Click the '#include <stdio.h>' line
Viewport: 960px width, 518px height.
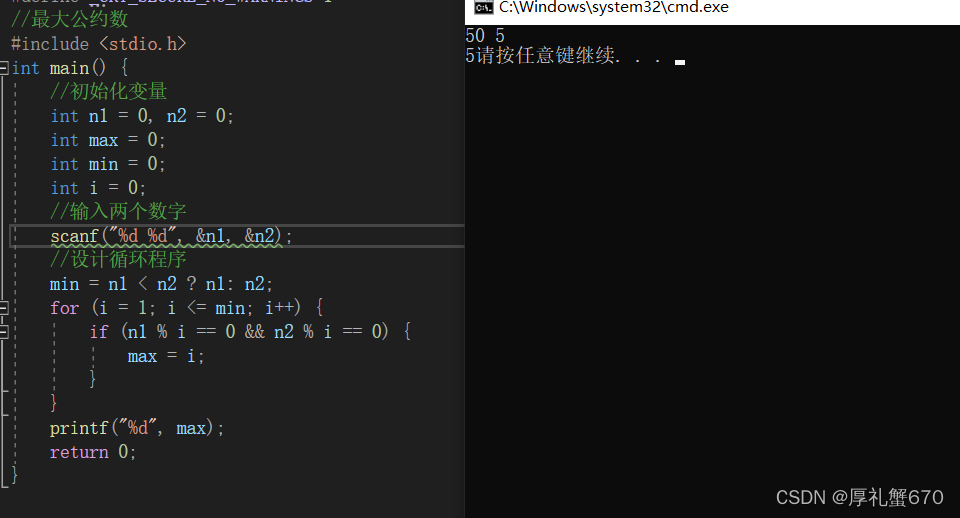pos(99,43)
